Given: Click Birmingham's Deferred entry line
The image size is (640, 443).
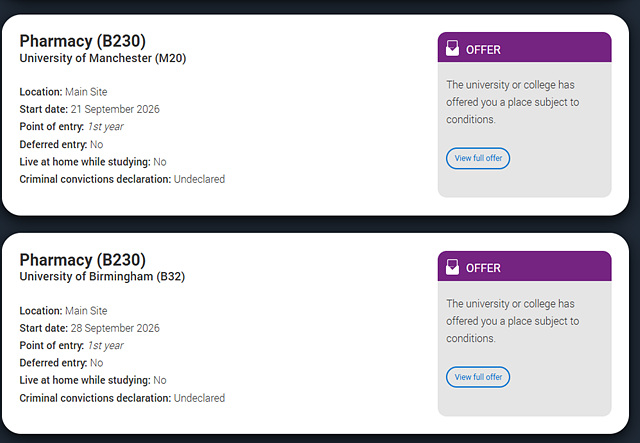Looking at the screenshot, I should [61, 363].
